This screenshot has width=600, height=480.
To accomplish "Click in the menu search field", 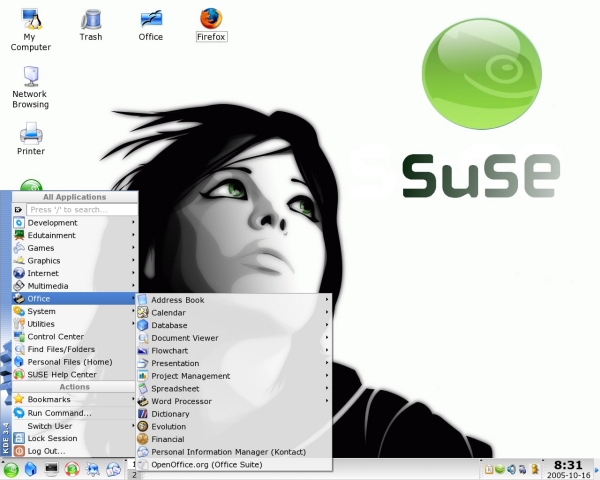I will (x=78, y=210).
